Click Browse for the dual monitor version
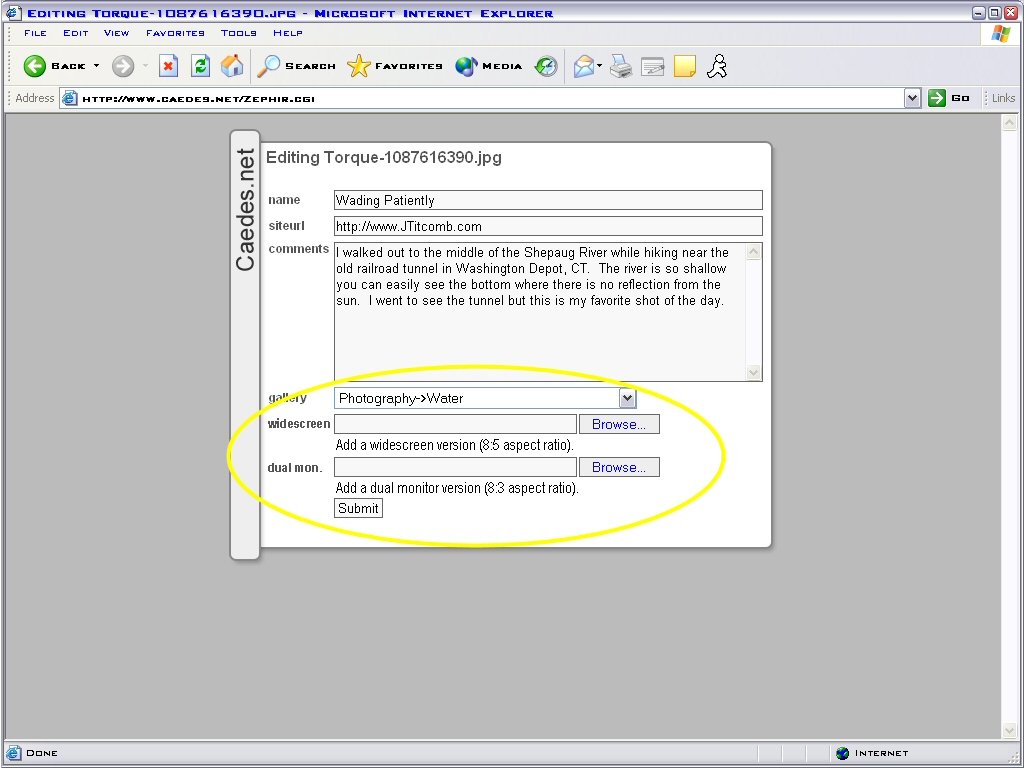 (x=619, y=467)
